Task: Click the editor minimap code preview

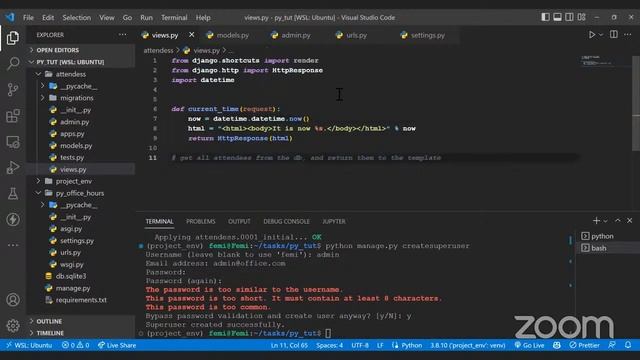Action: tap(597, 61)
